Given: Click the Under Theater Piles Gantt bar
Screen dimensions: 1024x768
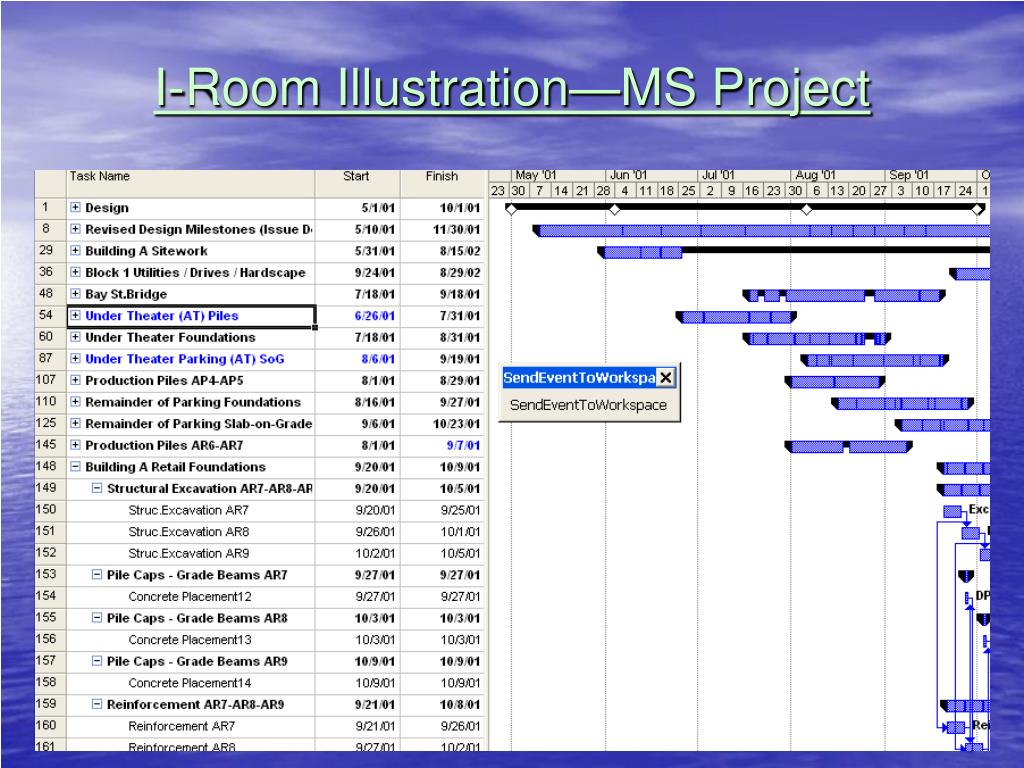Looking at the screenshot, I should tap(736, 317).
